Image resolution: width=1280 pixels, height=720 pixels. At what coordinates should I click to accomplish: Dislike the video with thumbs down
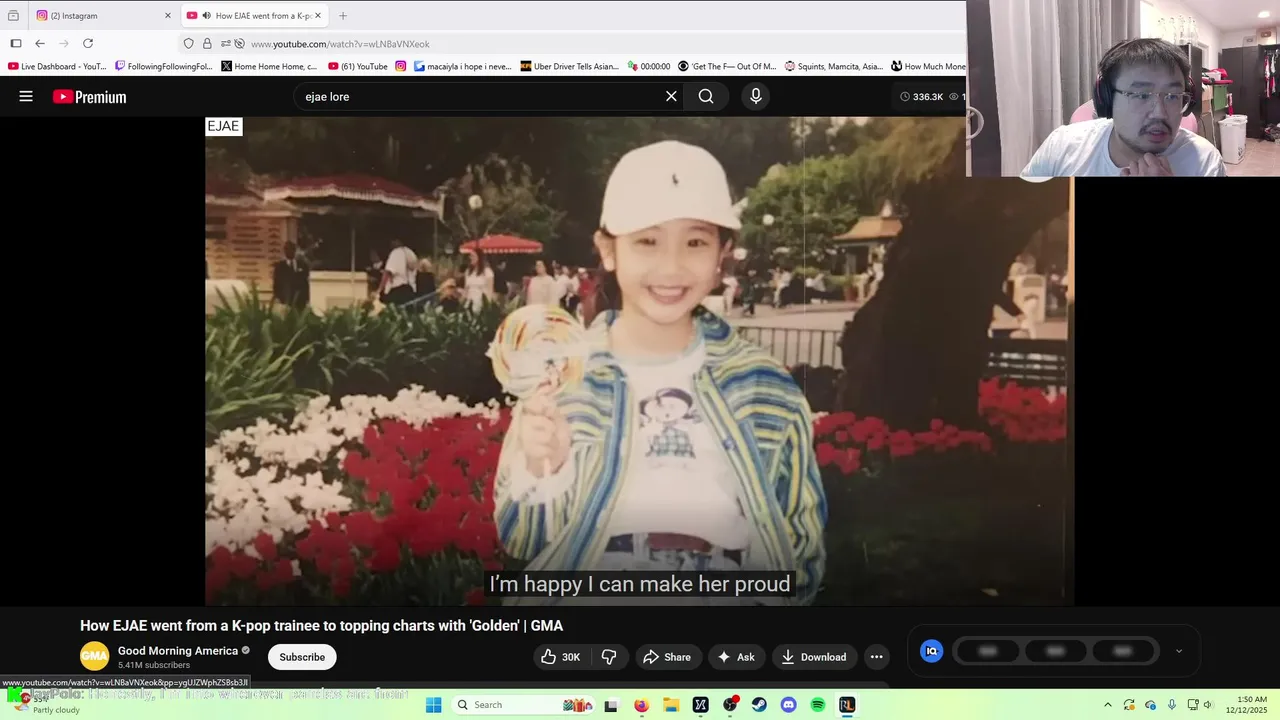[x=608, y=657]
